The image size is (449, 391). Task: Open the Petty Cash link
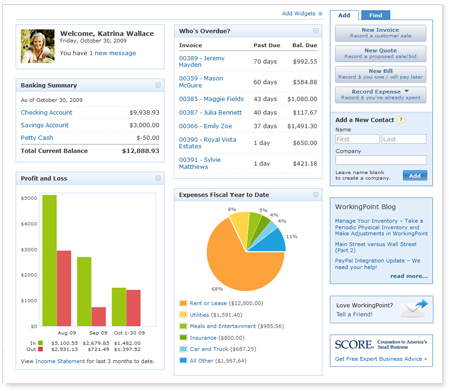tap(37, 138)
